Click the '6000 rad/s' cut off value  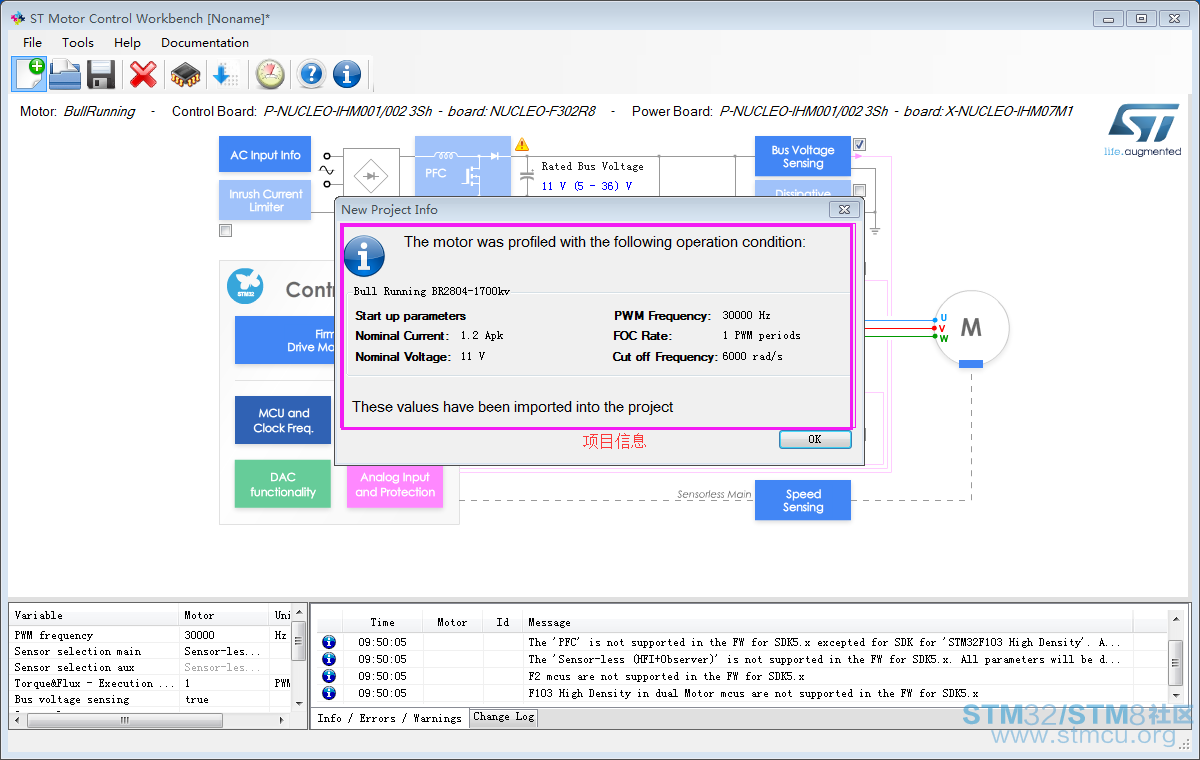coord(752,356)
